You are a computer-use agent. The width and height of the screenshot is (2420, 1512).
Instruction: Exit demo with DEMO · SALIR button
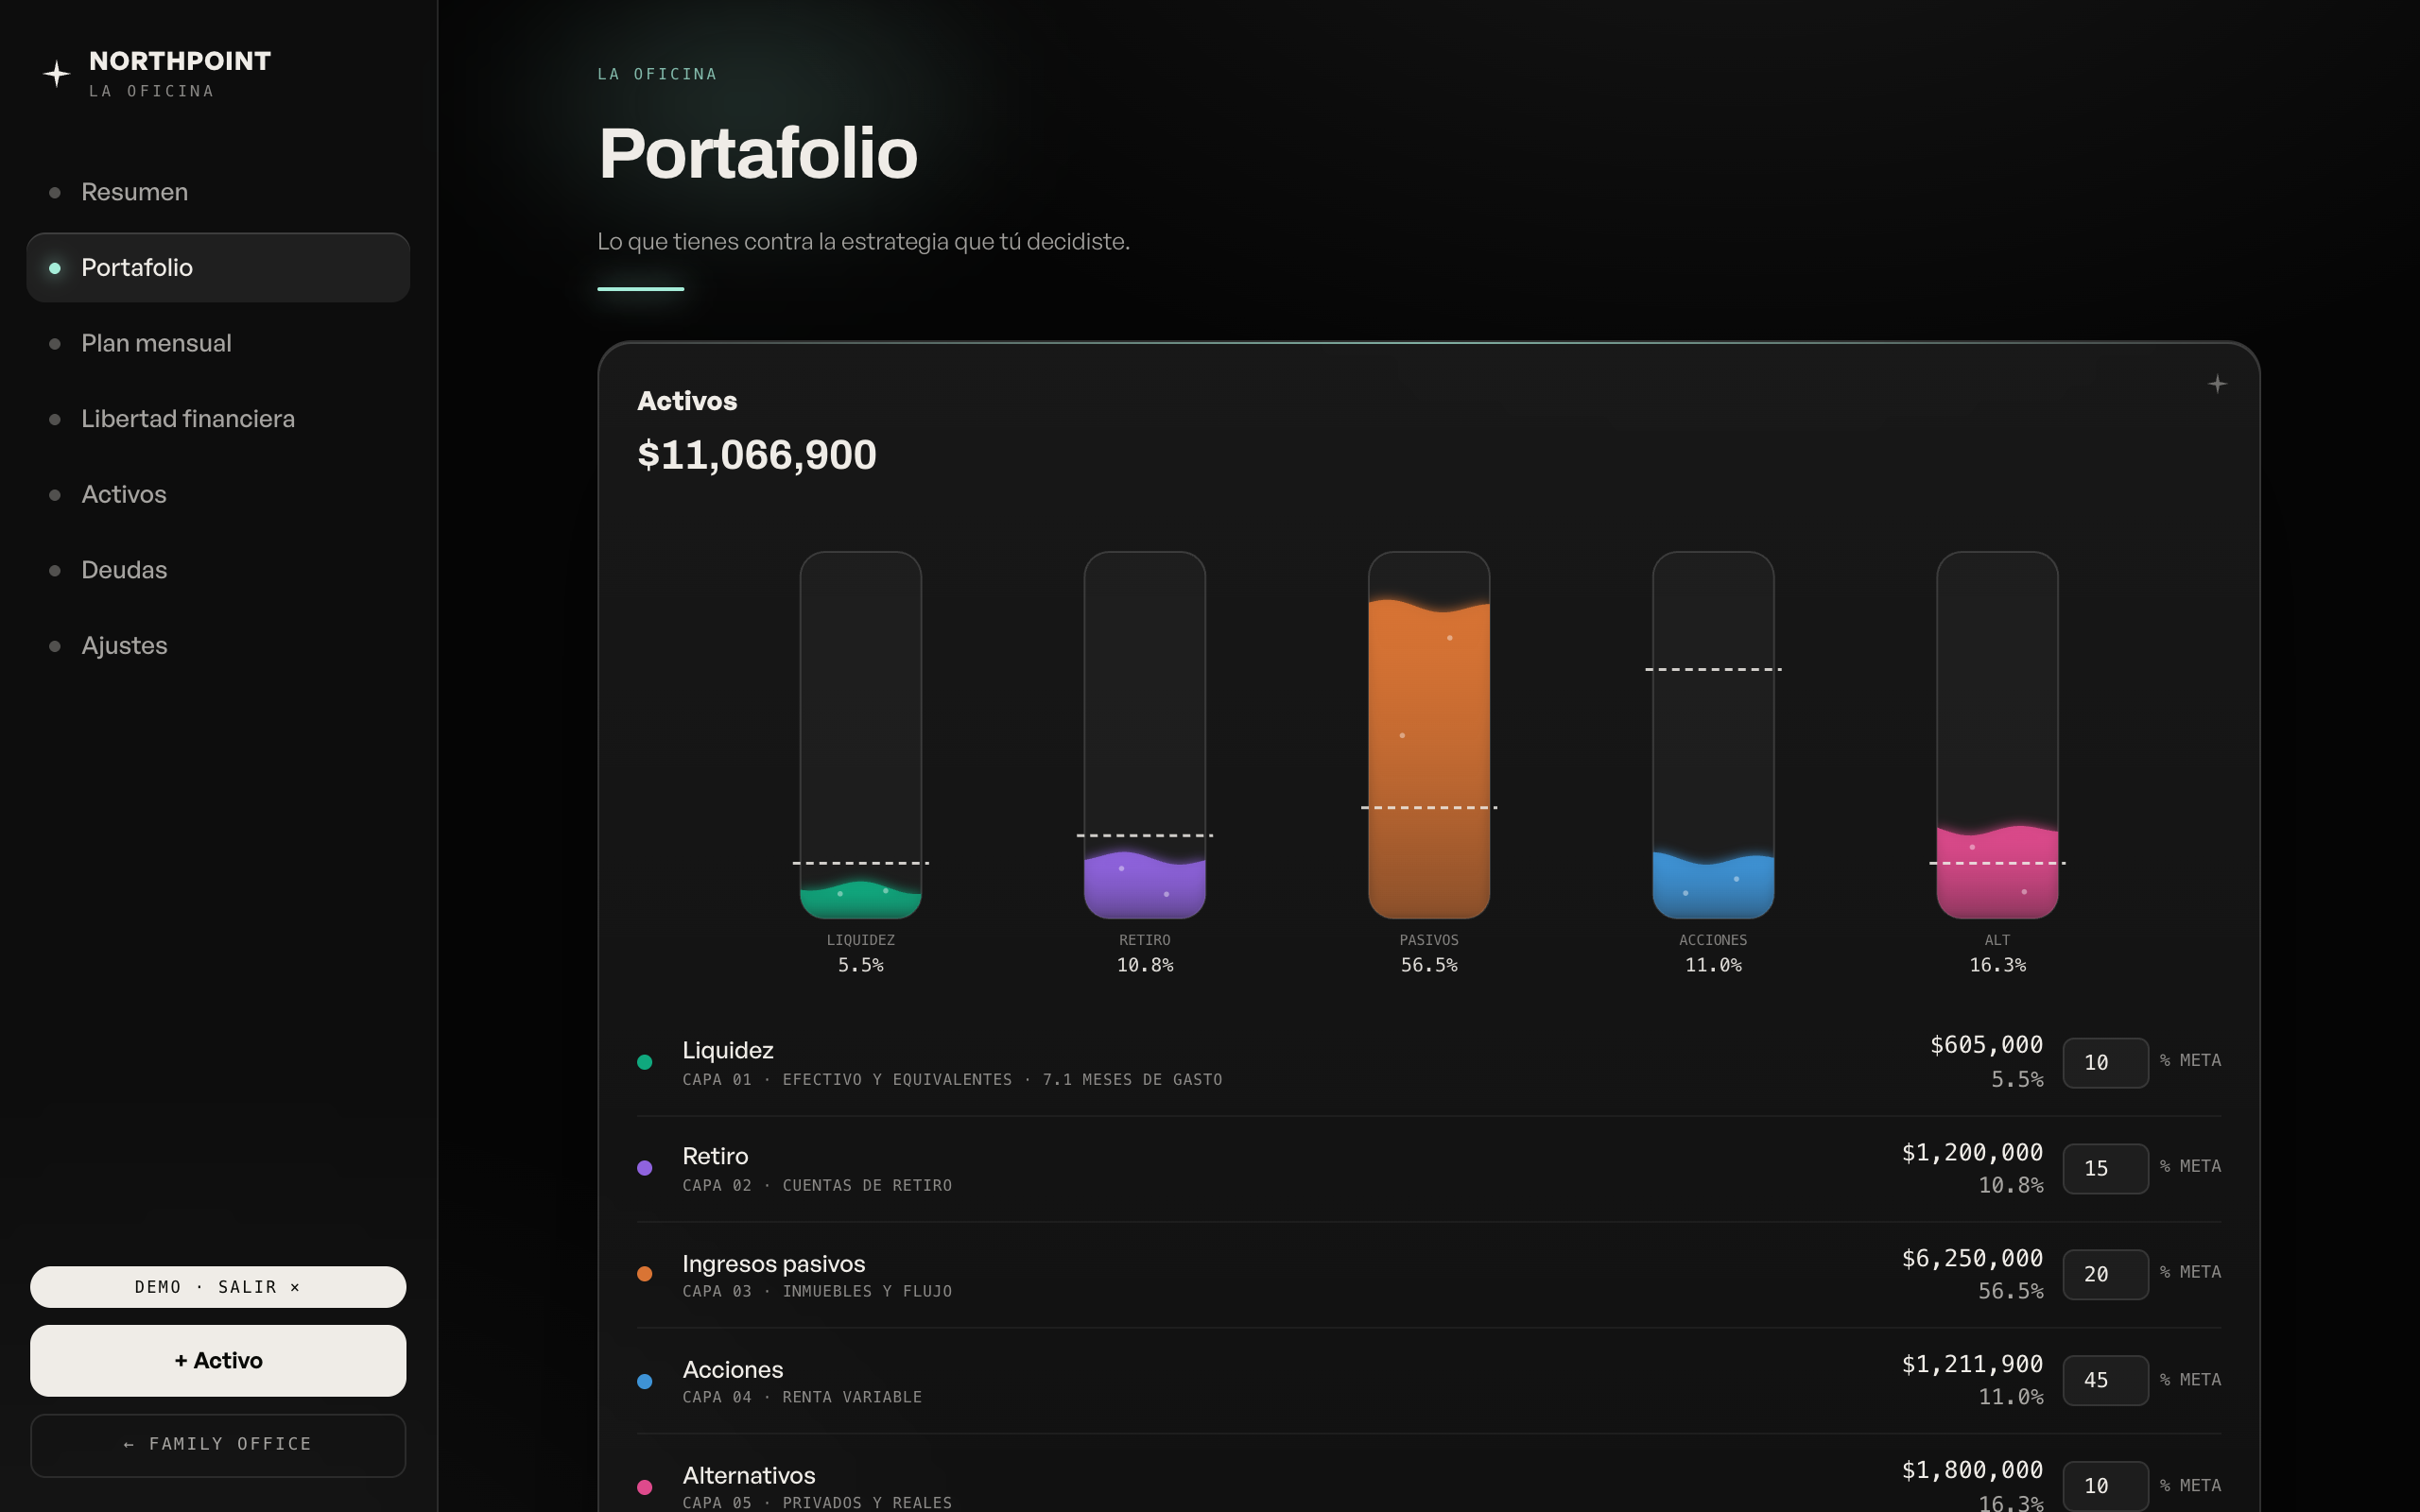218,1287
